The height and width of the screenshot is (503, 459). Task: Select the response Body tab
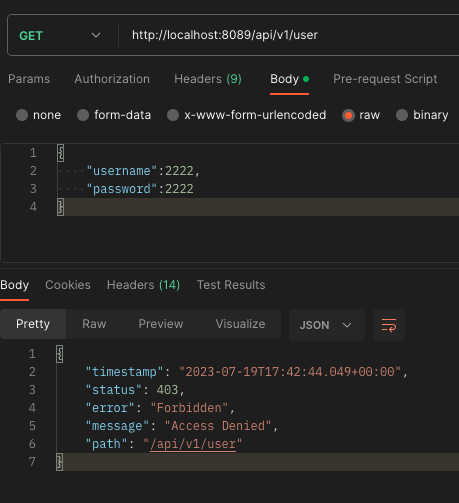(14, 285)
